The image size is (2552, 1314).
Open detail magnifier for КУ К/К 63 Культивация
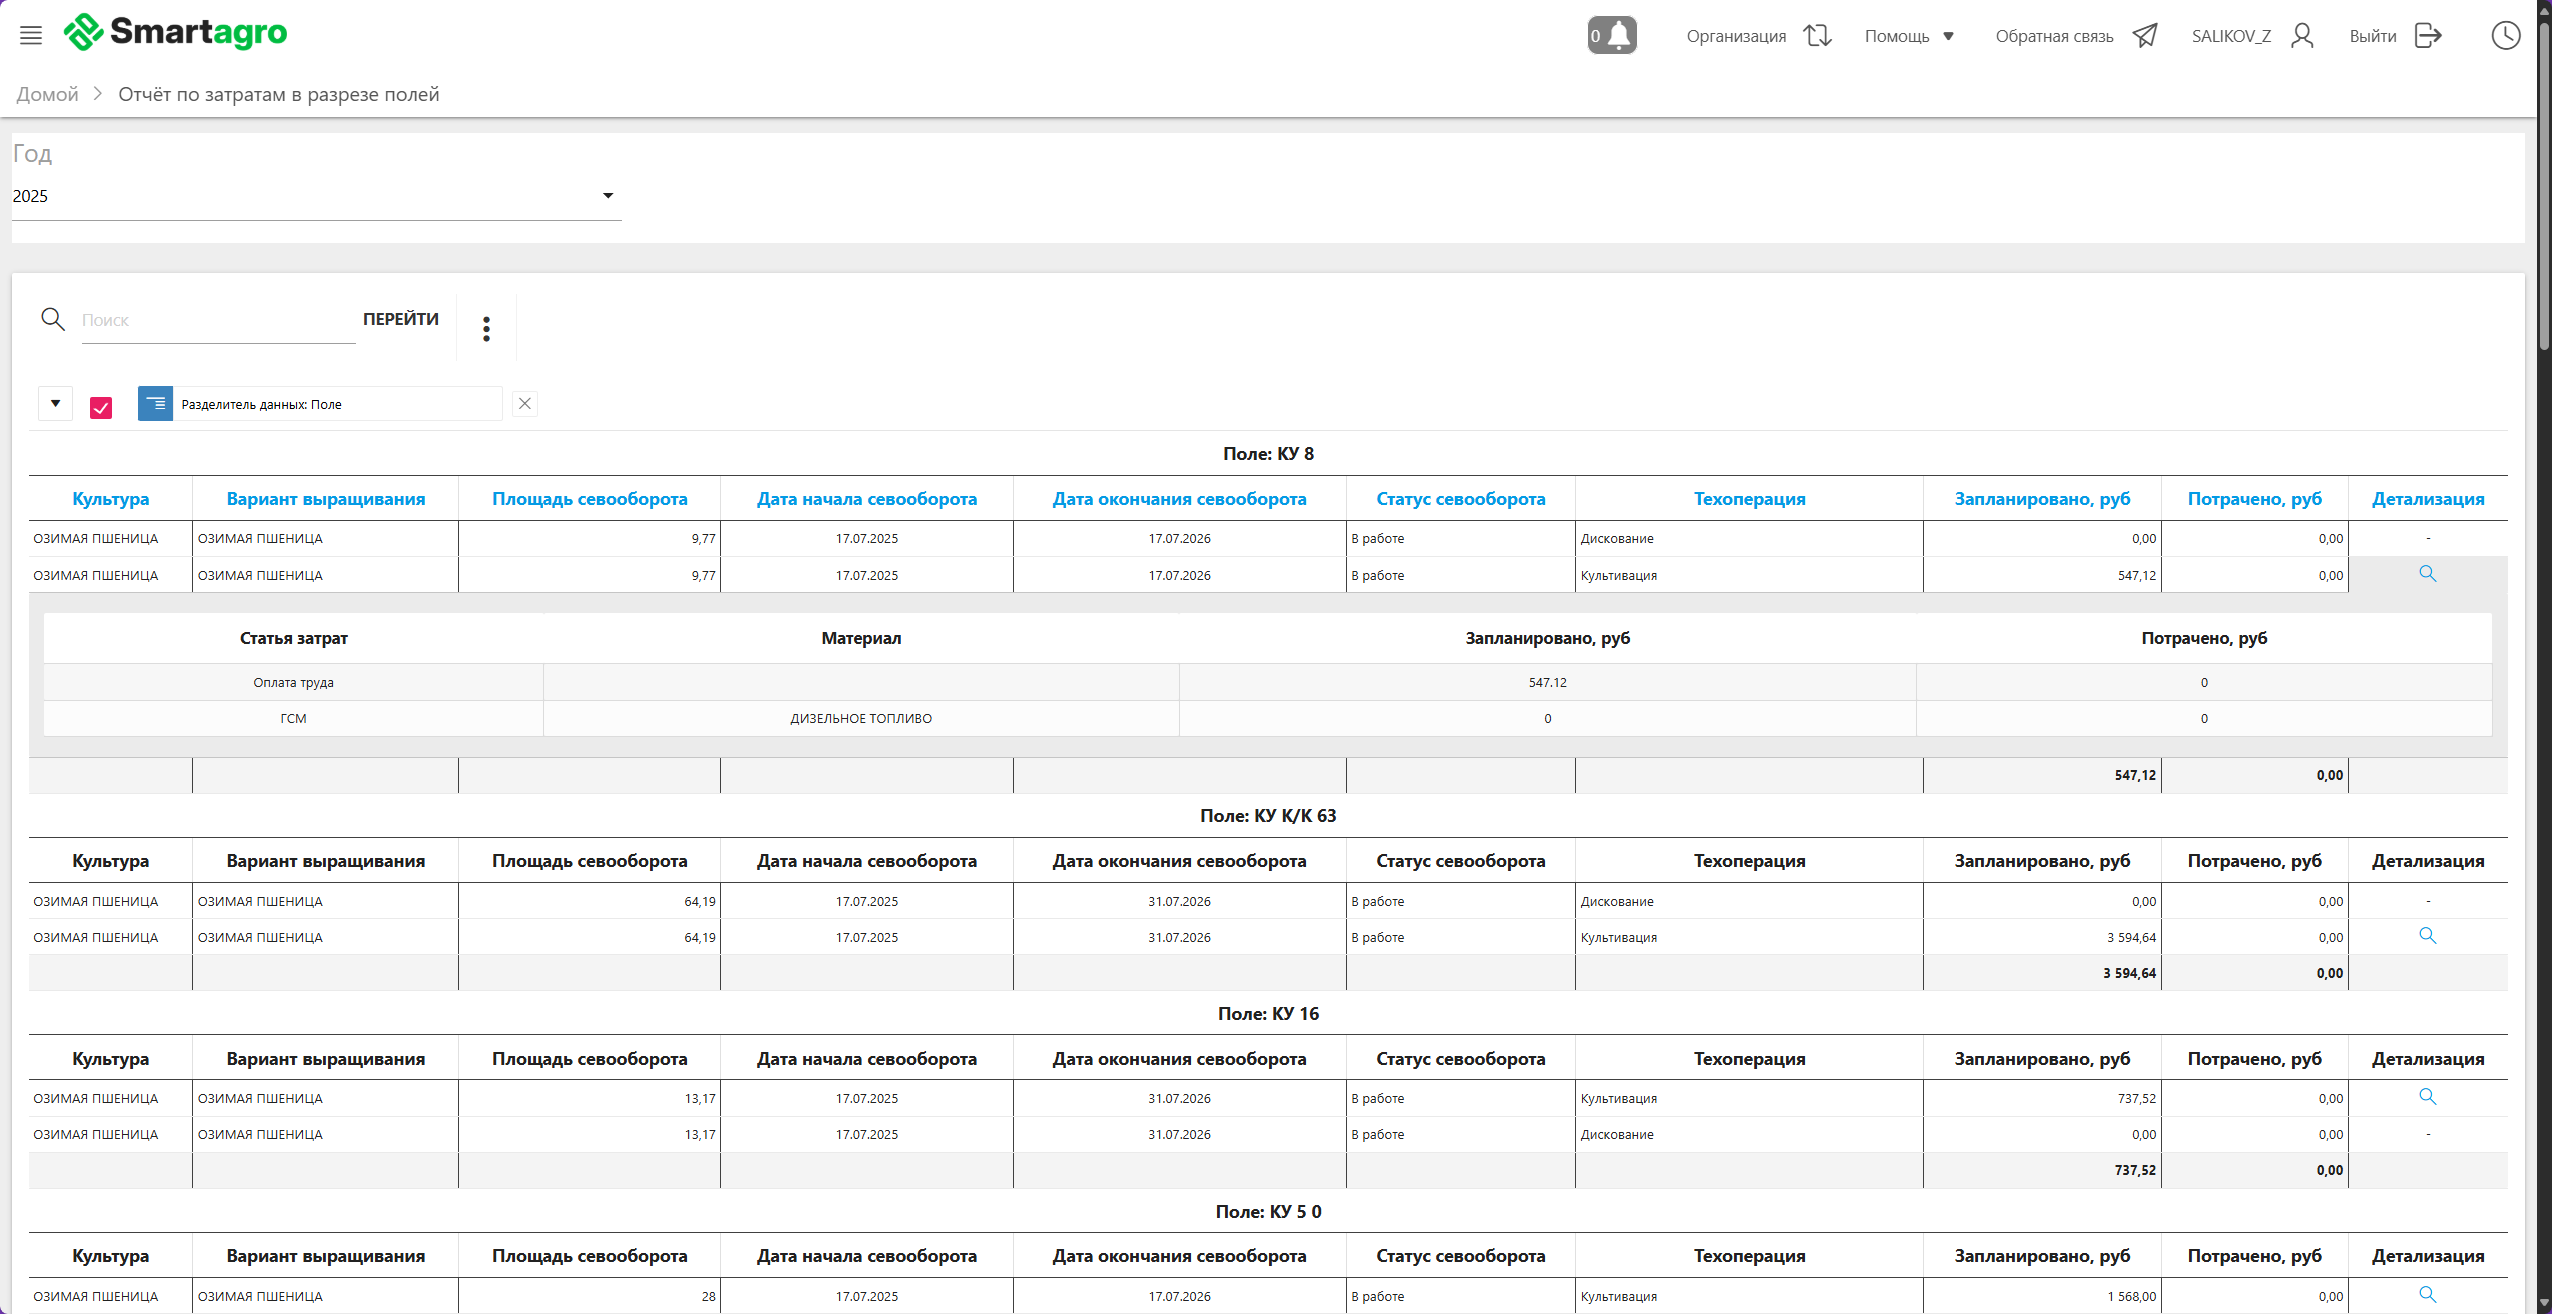click(x=2427, y=936)
